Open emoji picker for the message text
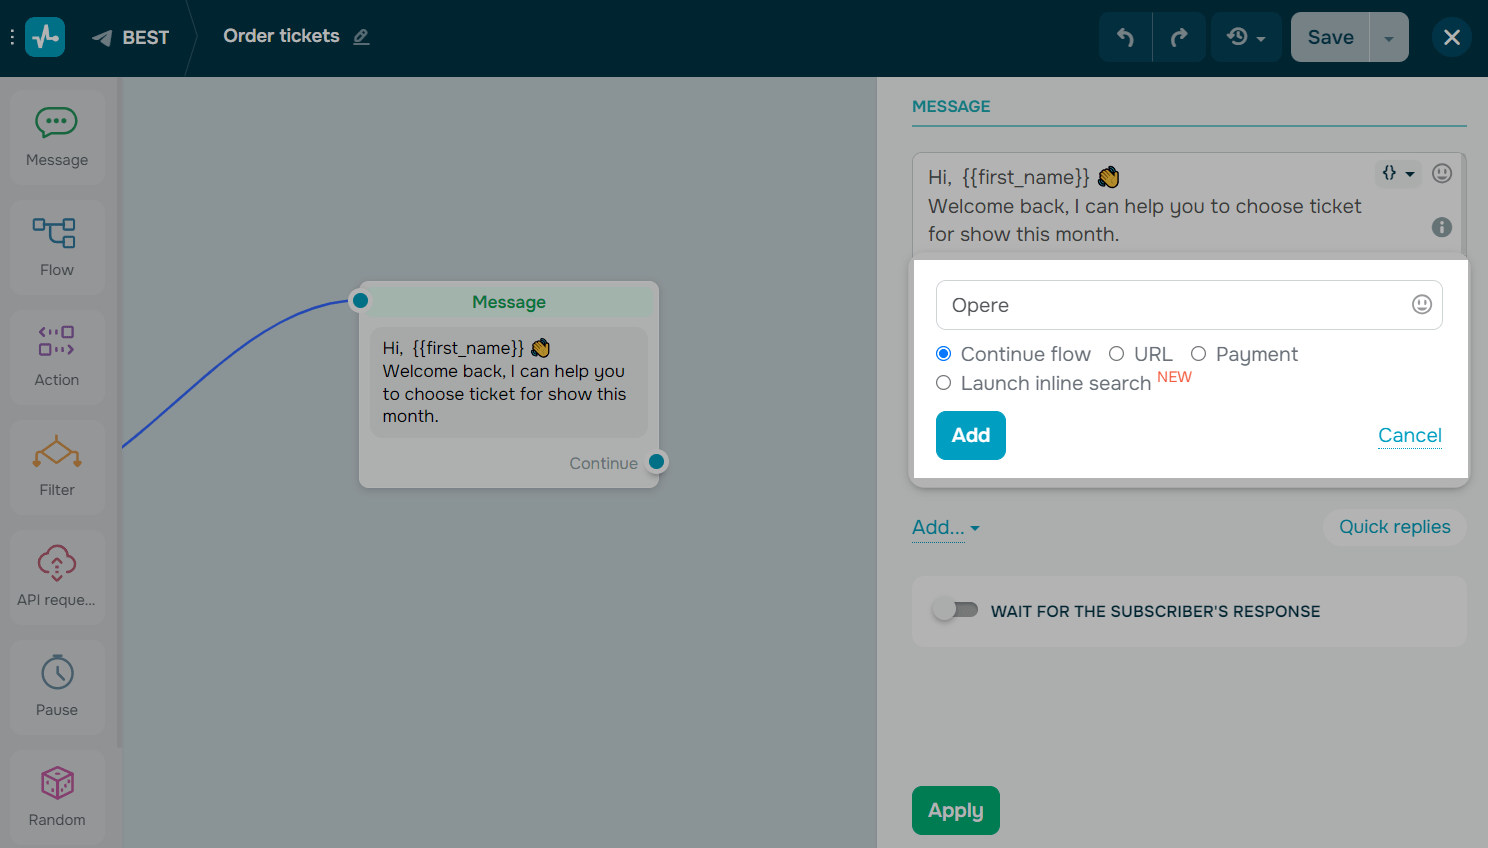Viewport: 1488px width, 848px height. click(1442, 173)
